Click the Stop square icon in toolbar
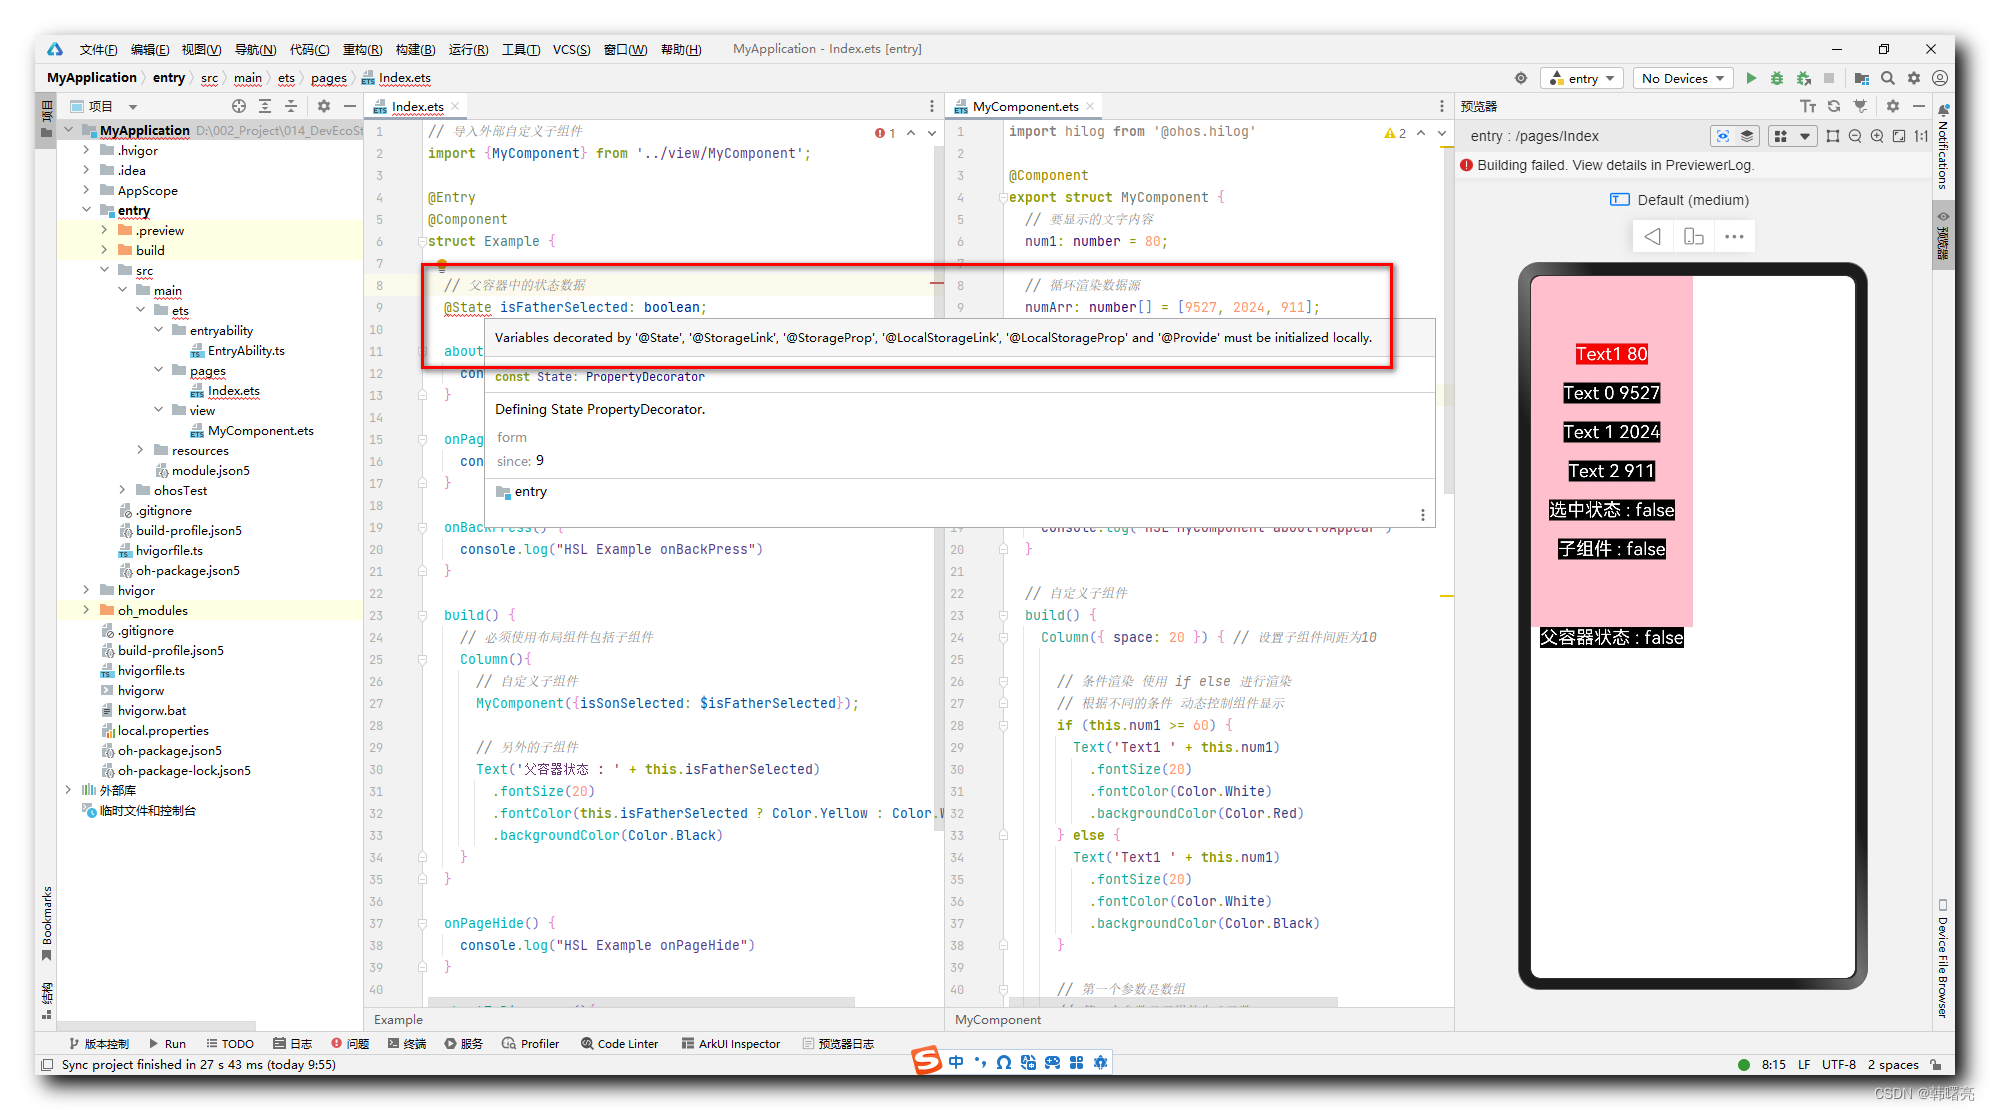The width and height of the screenshot is (1990, 1110). (x=1829, y=78)
